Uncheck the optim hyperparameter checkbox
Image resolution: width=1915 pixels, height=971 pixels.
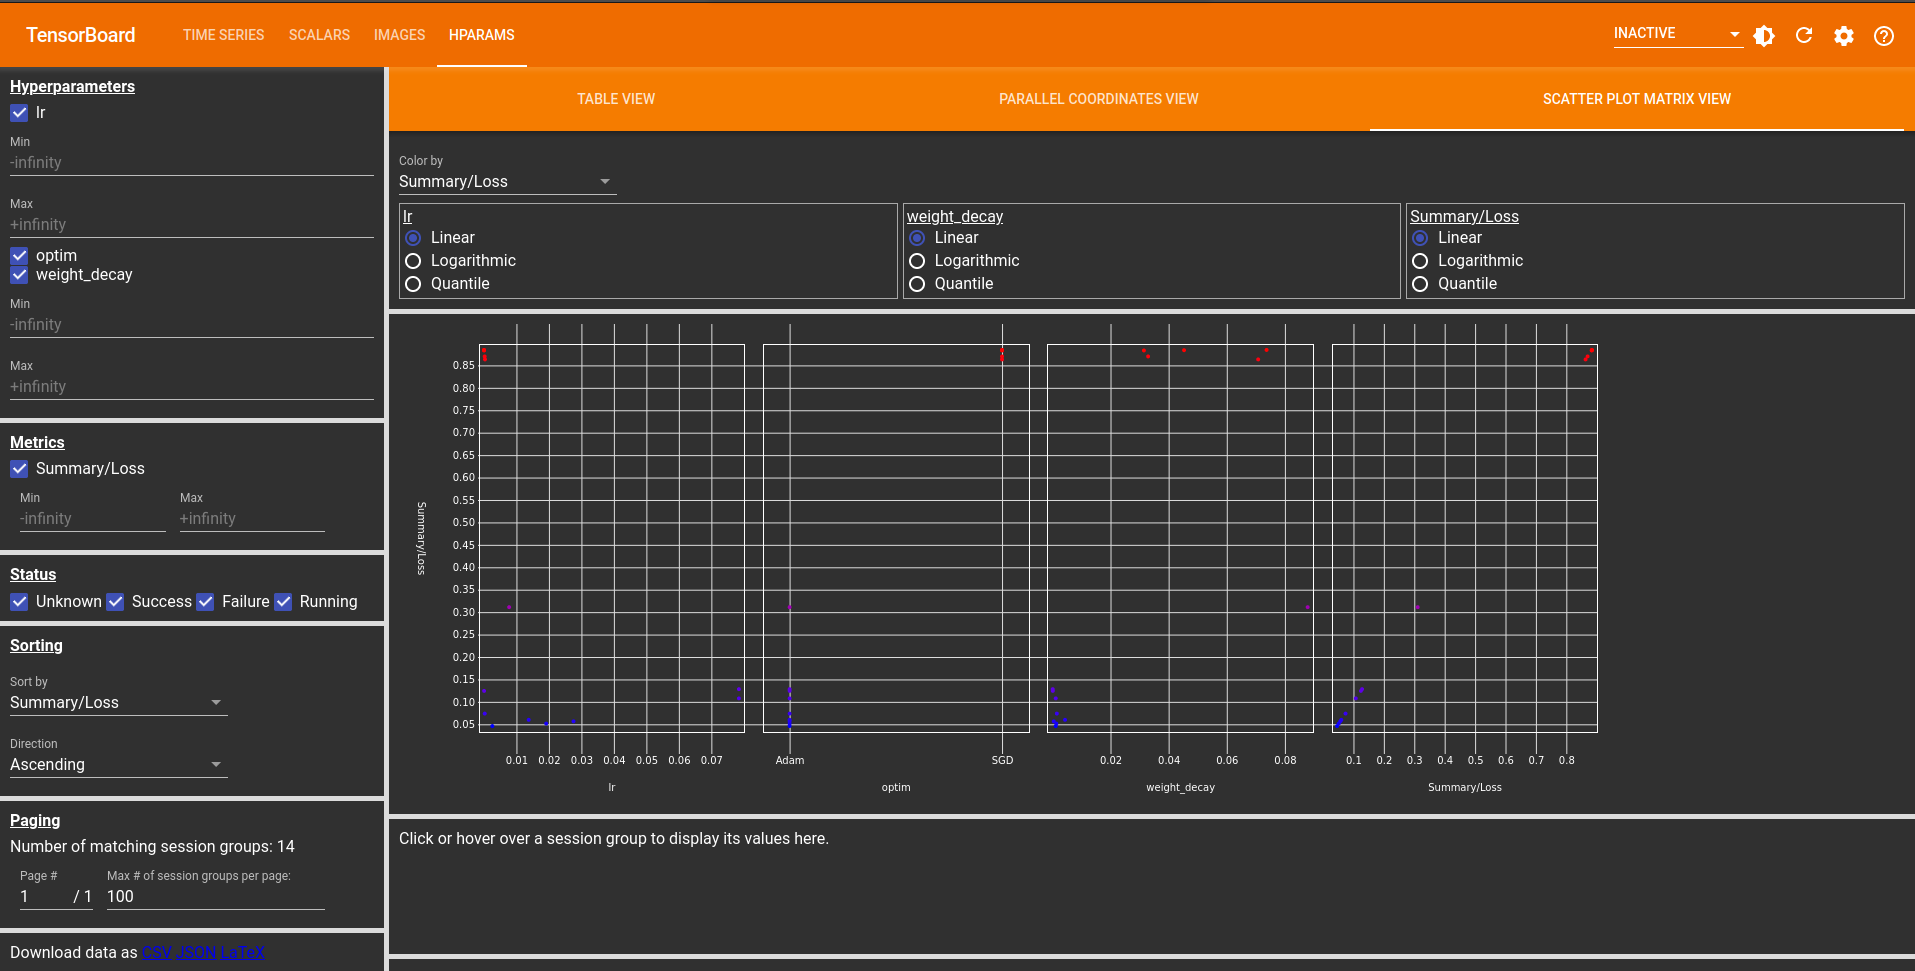point(19,256)
